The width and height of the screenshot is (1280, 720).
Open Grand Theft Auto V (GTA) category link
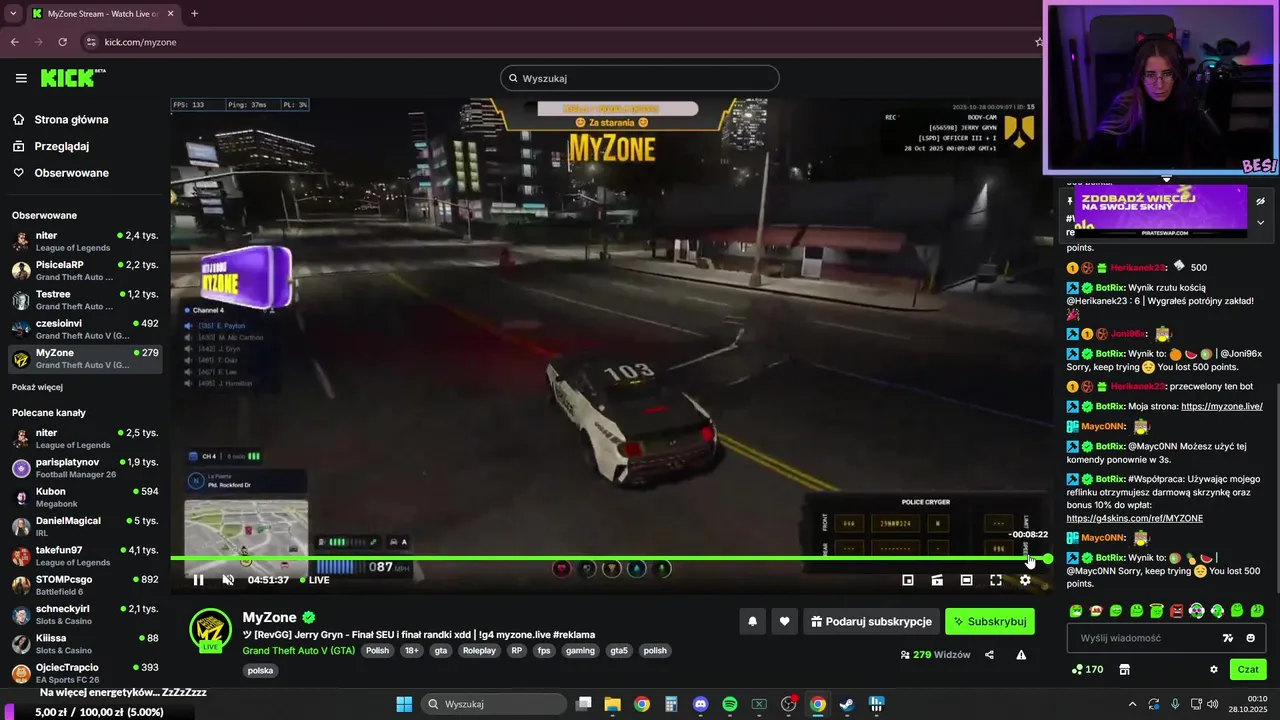click(298, 650)
